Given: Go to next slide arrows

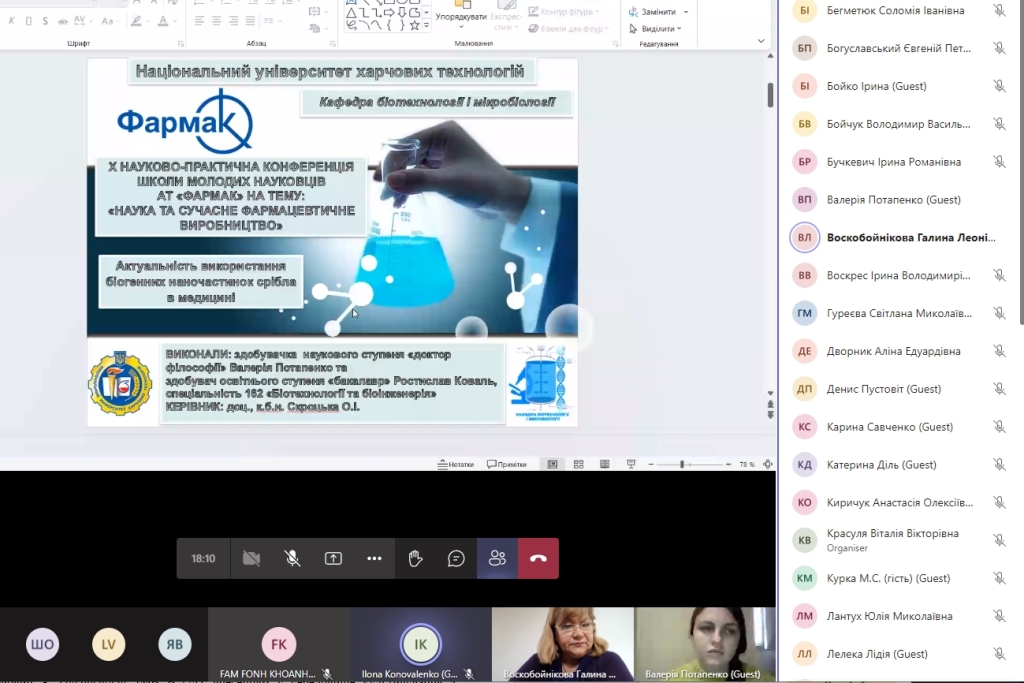Looking at the screenshot, I should coord(771,415).
